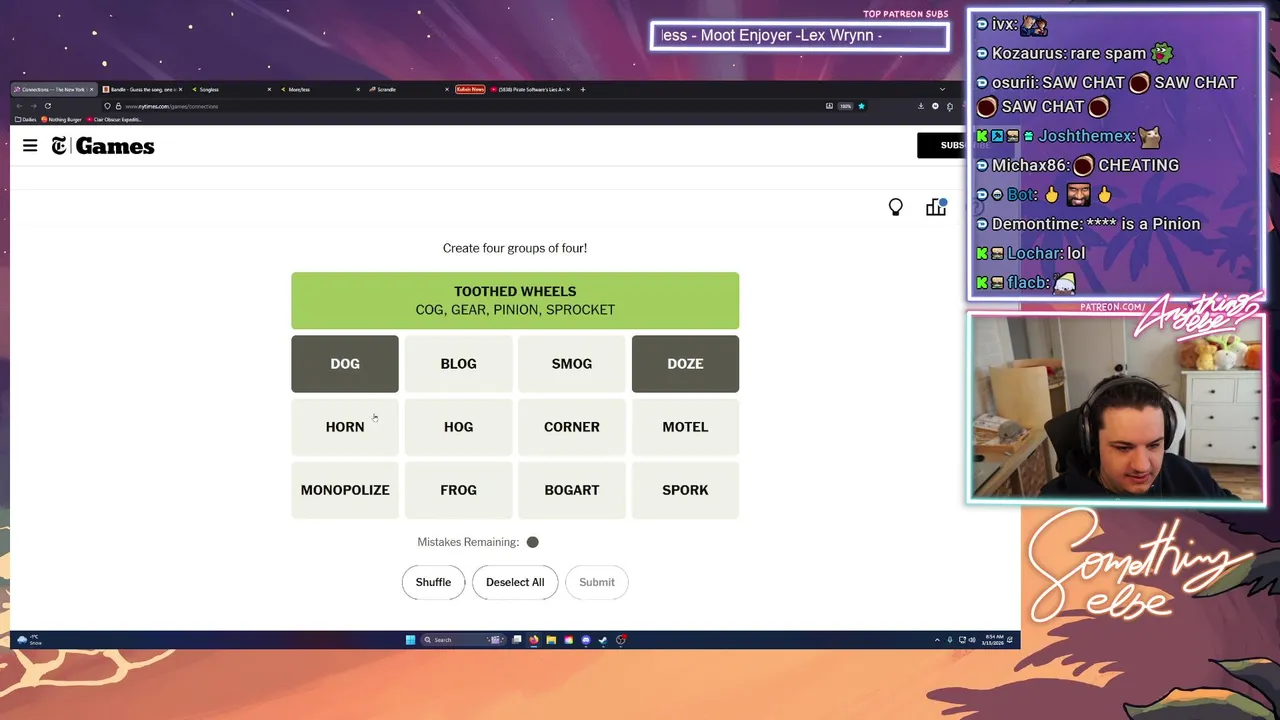The image size is (1280, 720).
Task: Click the Steam taskbar icon
Action: (603, 640)
